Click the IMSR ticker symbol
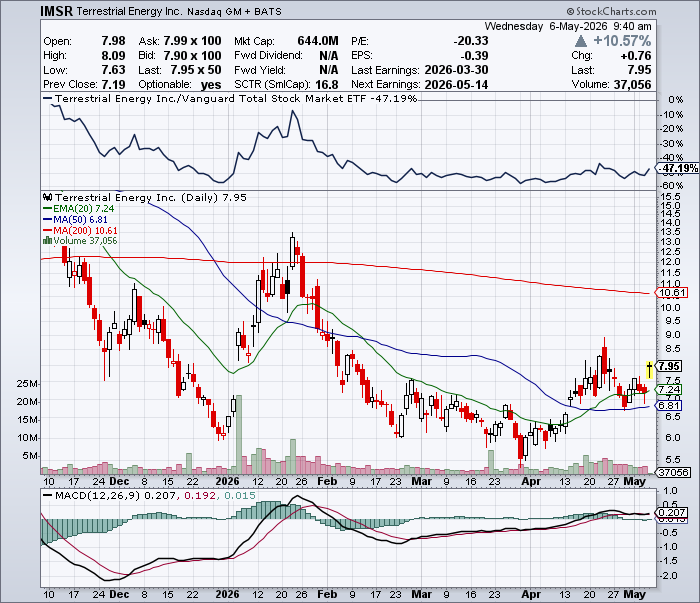The height and width of the screenshot is (603, 700). (56, 11)
